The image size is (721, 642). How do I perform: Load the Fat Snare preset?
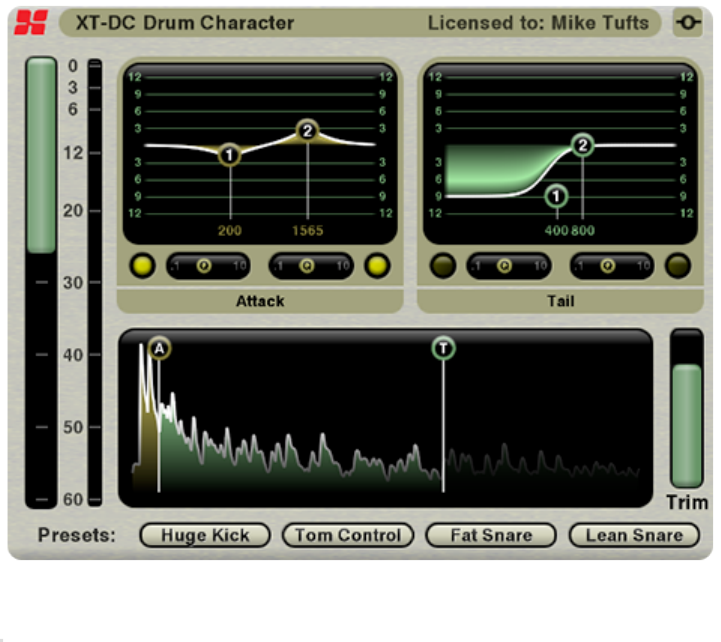pyautogui.click(x=491, y=535)
